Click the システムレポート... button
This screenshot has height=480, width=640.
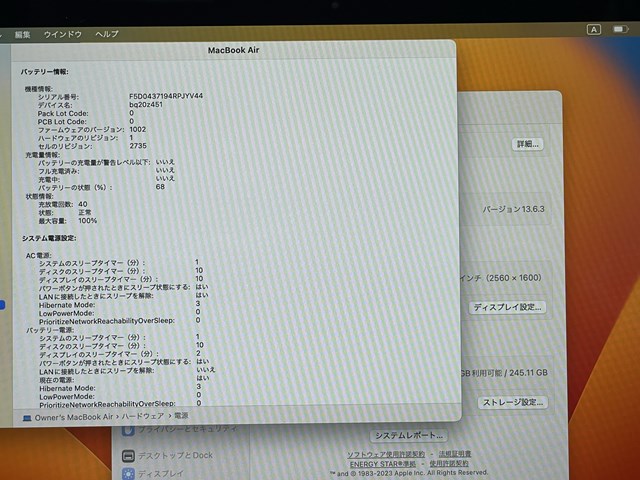click(x=408, y=436)
